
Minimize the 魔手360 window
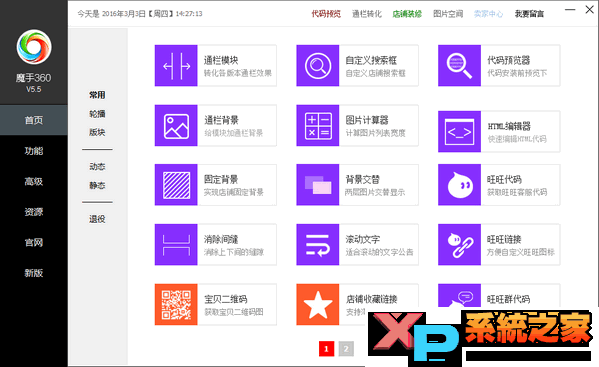pyautogui.click(x=570, y=10)
